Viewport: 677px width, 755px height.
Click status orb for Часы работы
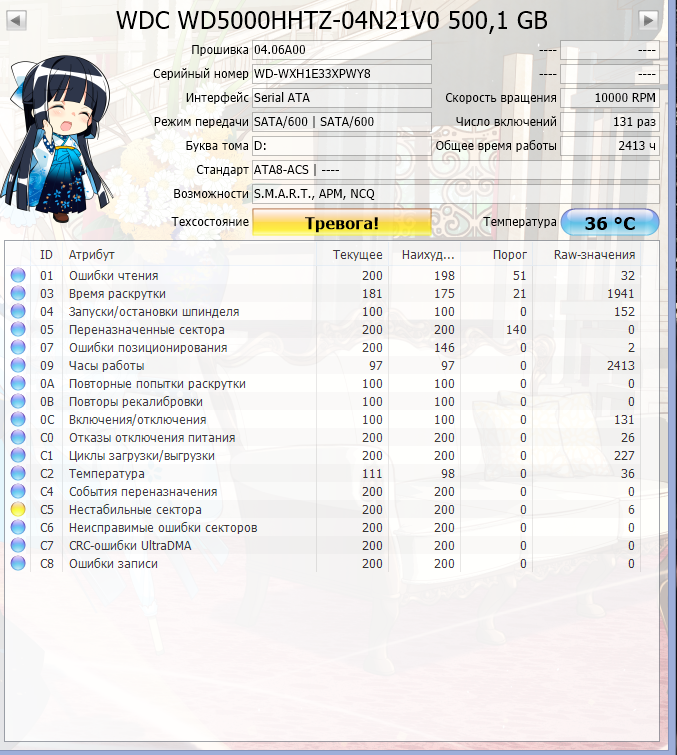tap(18, 365)
